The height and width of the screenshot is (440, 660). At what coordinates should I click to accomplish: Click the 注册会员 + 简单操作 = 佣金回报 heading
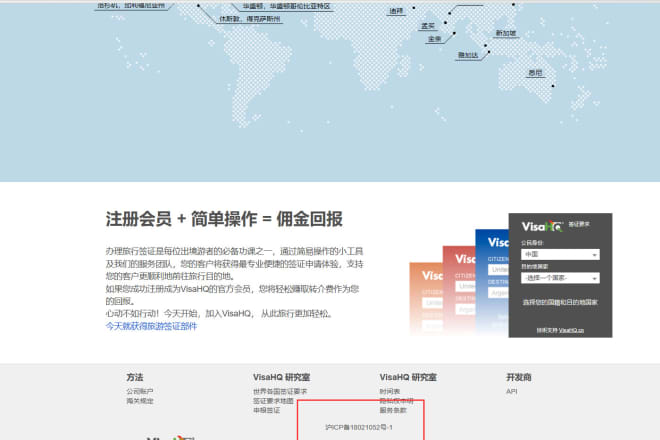point(224,219)
